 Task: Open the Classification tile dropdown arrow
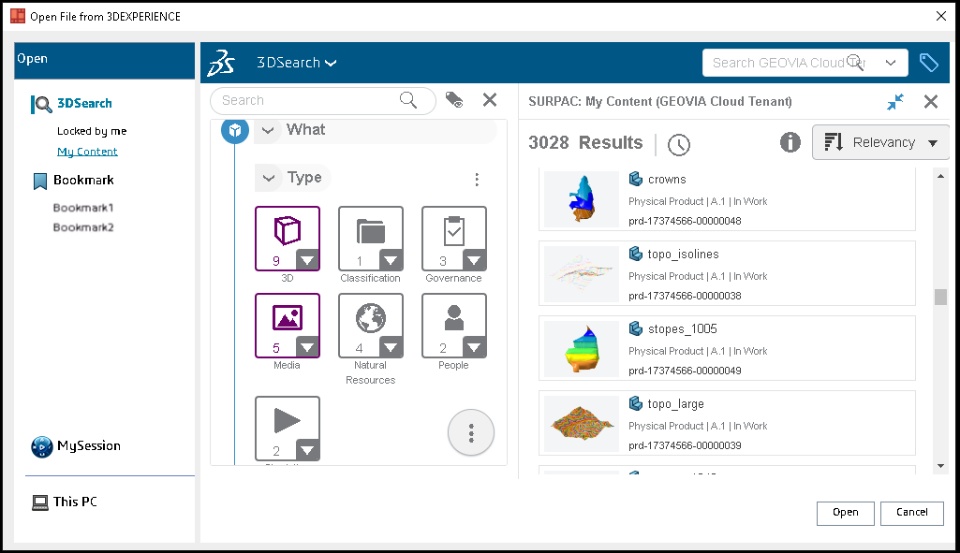click(x=391, y=260)
